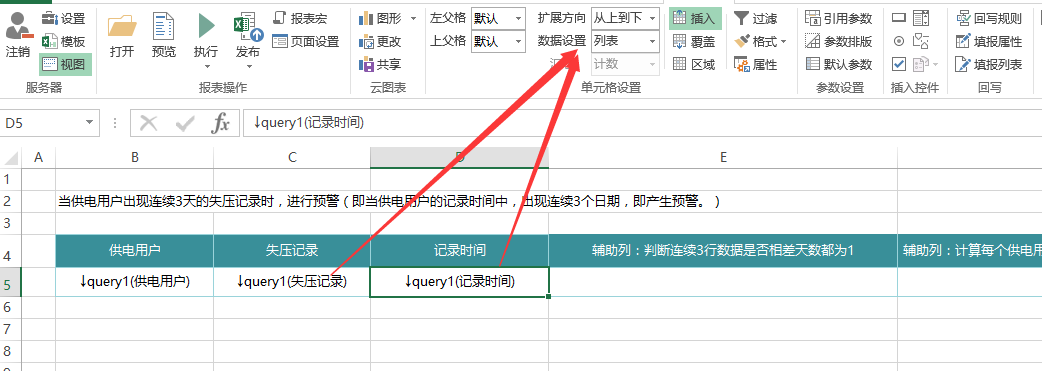
Task: Expand the 图形 dropdown arrow
Action: coord(413,18)
